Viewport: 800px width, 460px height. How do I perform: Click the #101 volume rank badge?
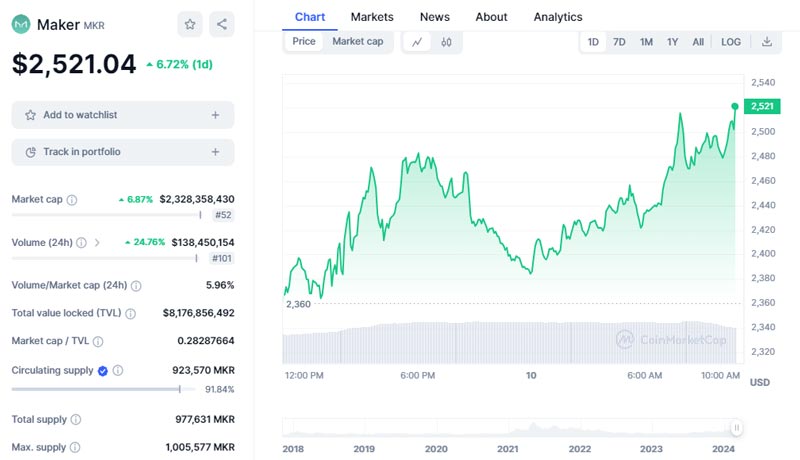coord(221,259)
